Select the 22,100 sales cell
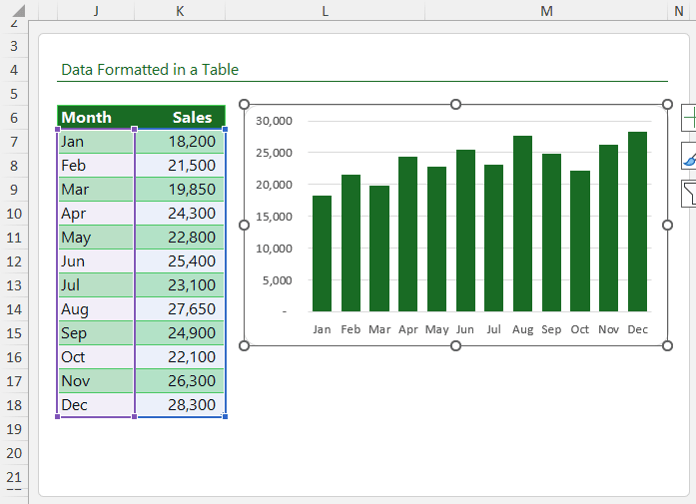Screen dimensions: 696x504 [180, 357]
